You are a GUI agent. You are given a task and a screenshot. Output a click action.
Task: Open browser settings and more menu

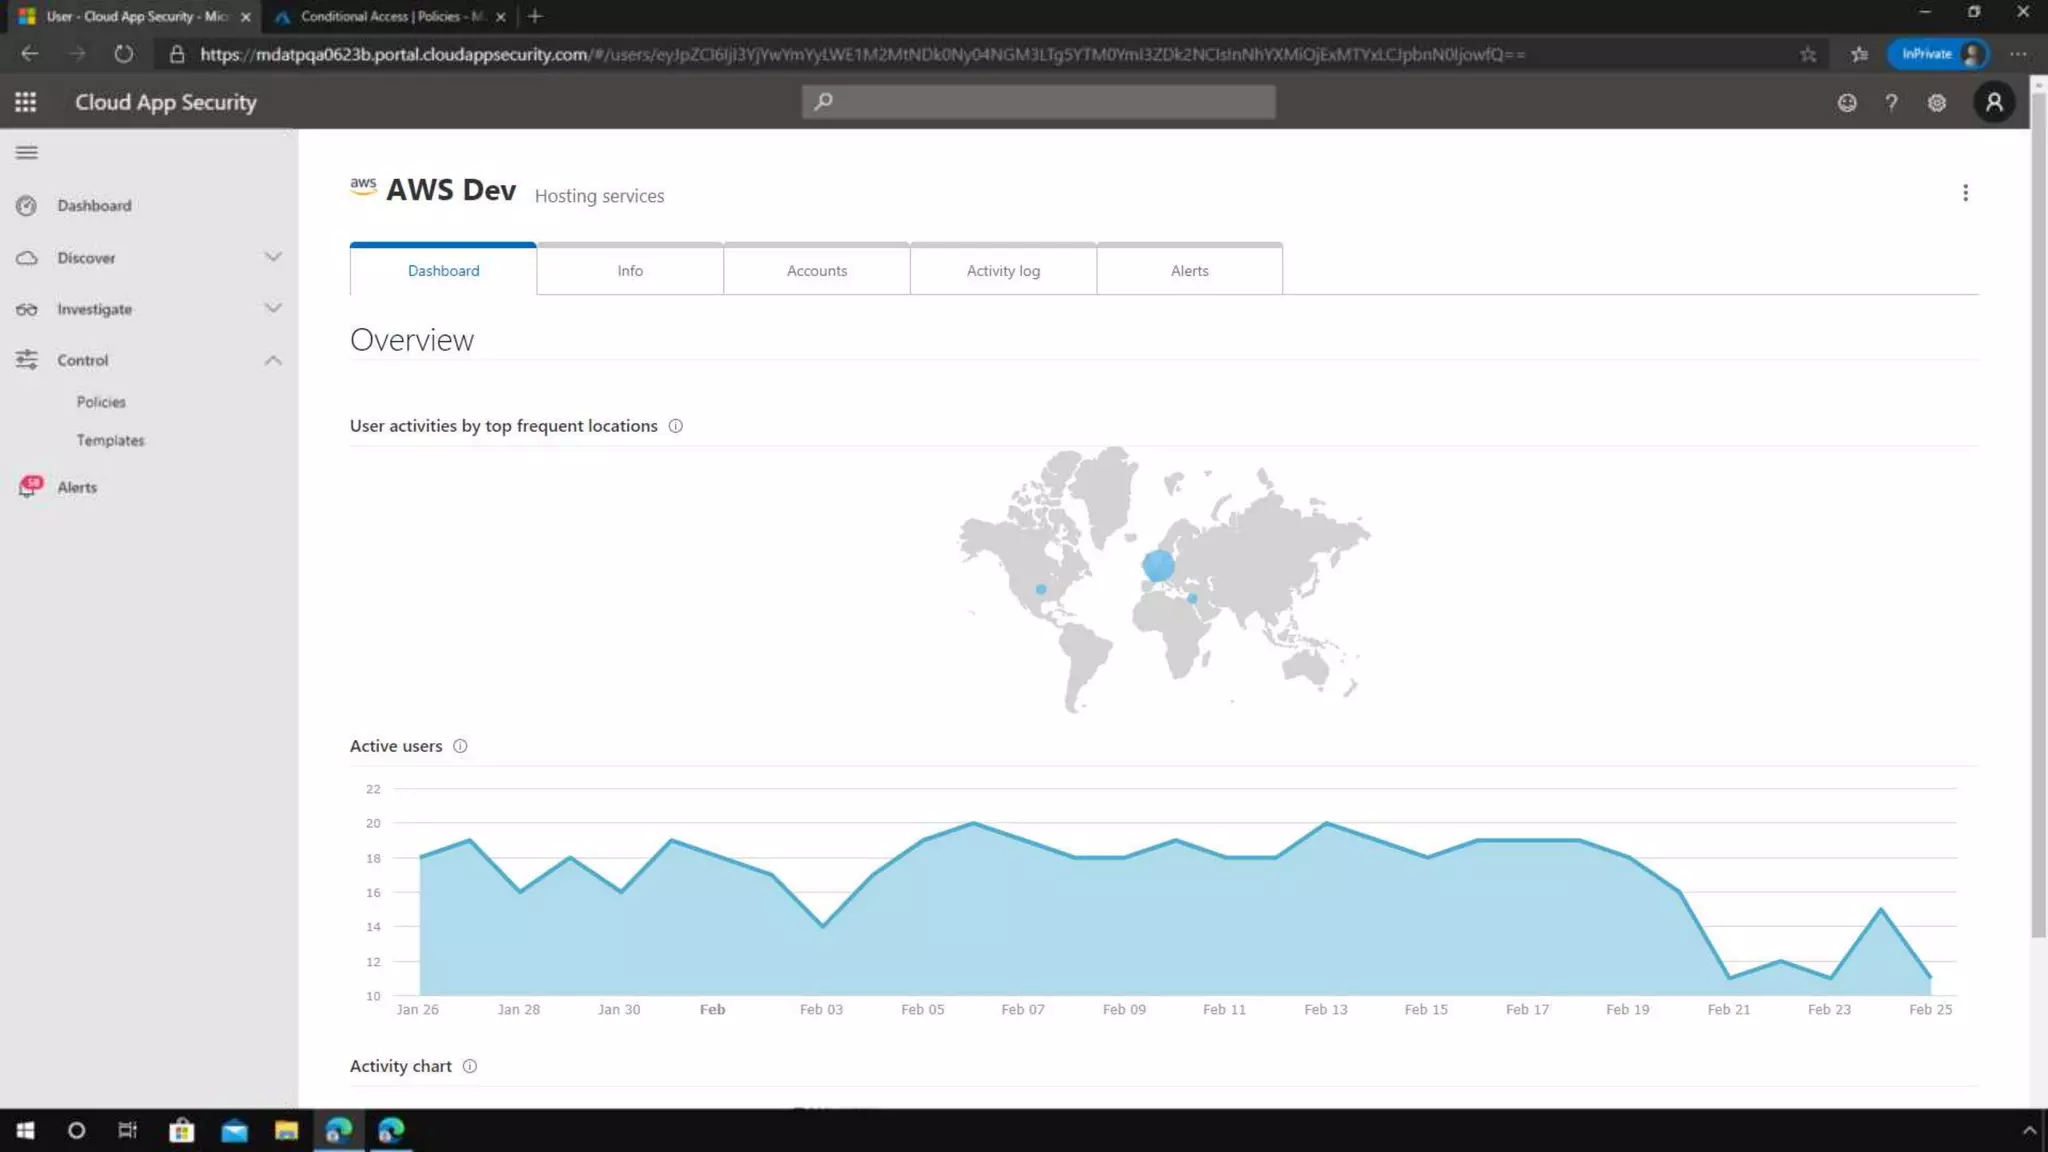pos(2018,54)
